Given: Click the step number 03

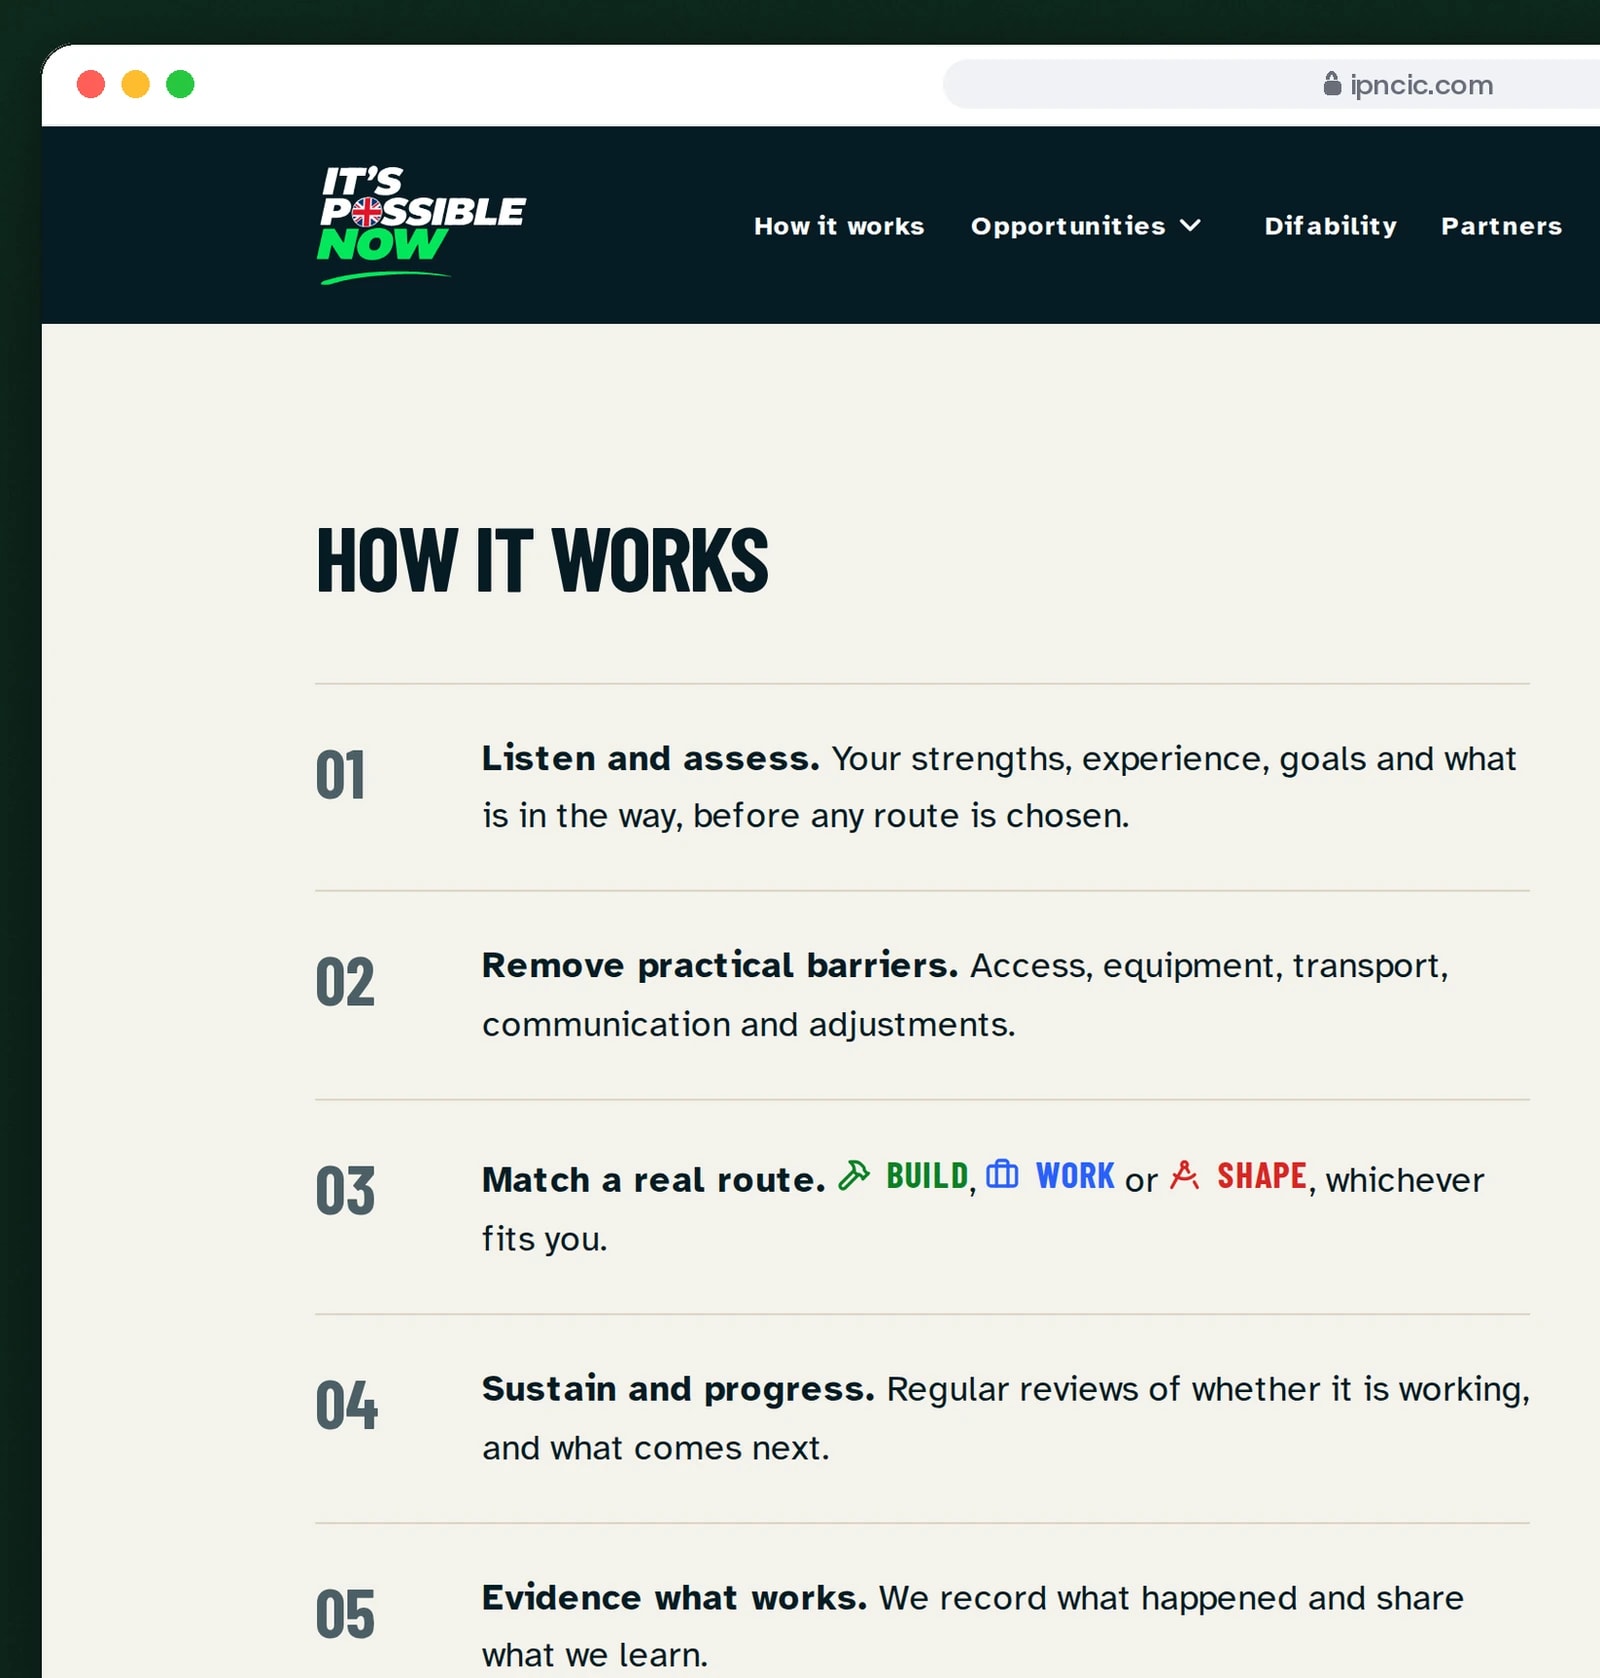Looking at the screenshot, I should pyautogui.click(x=345, y=1191).
